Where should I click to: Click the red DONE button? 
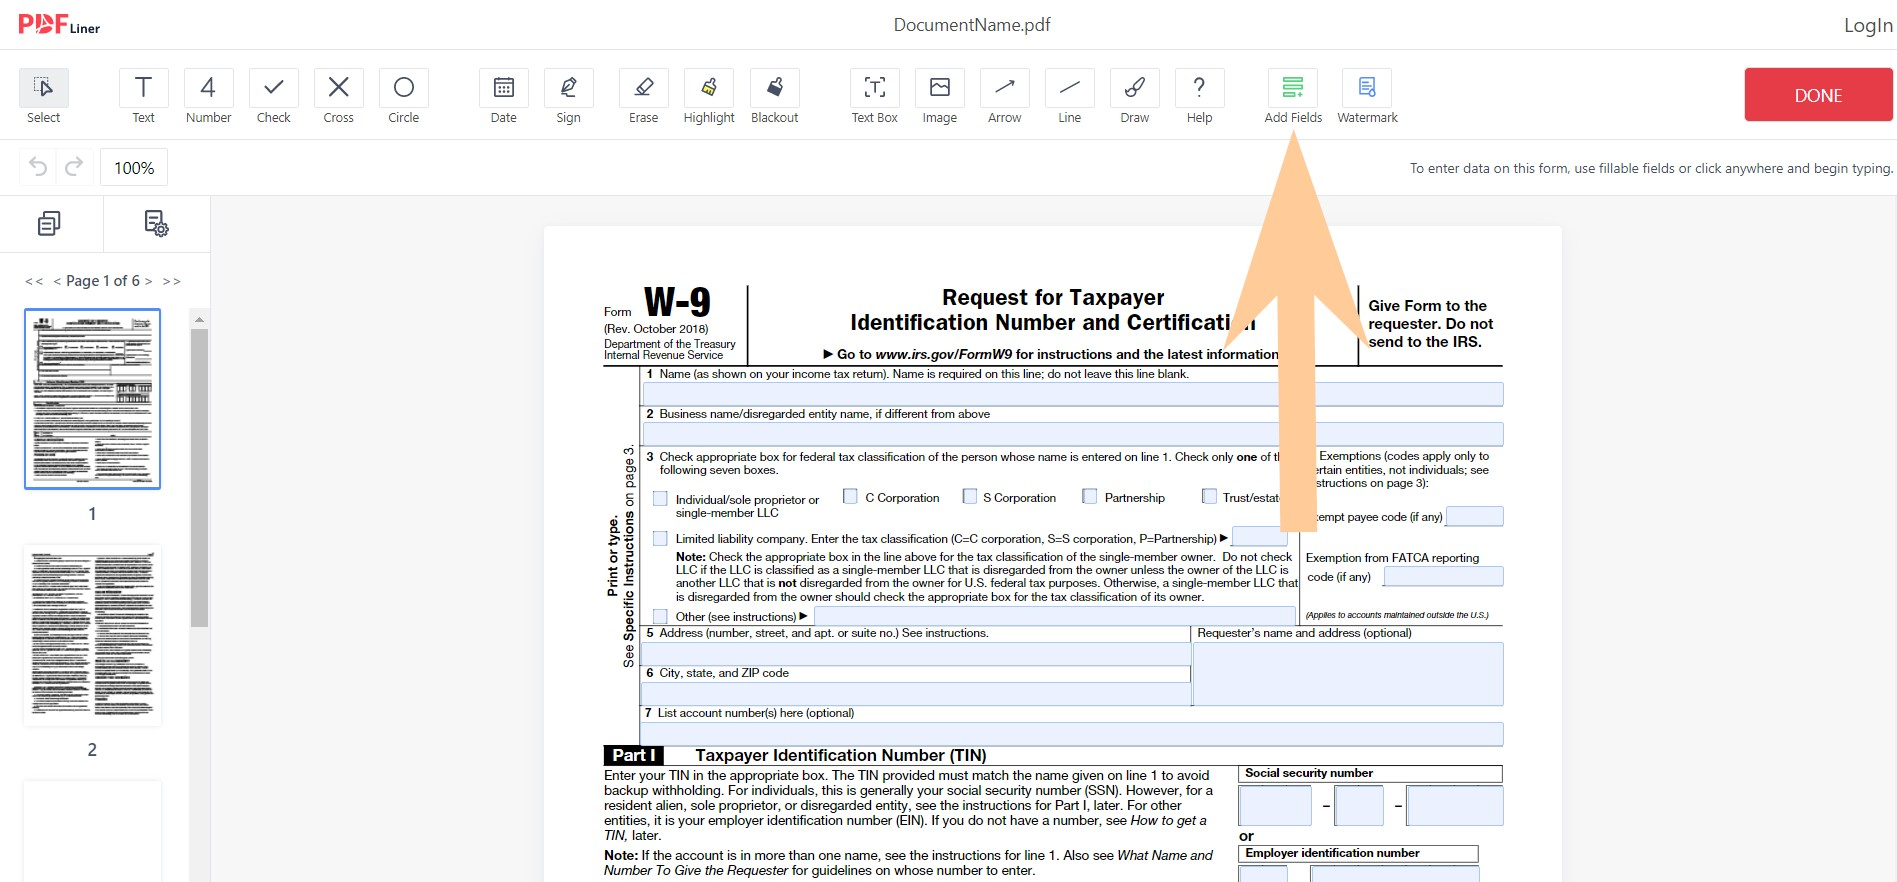coord(1818,95)
